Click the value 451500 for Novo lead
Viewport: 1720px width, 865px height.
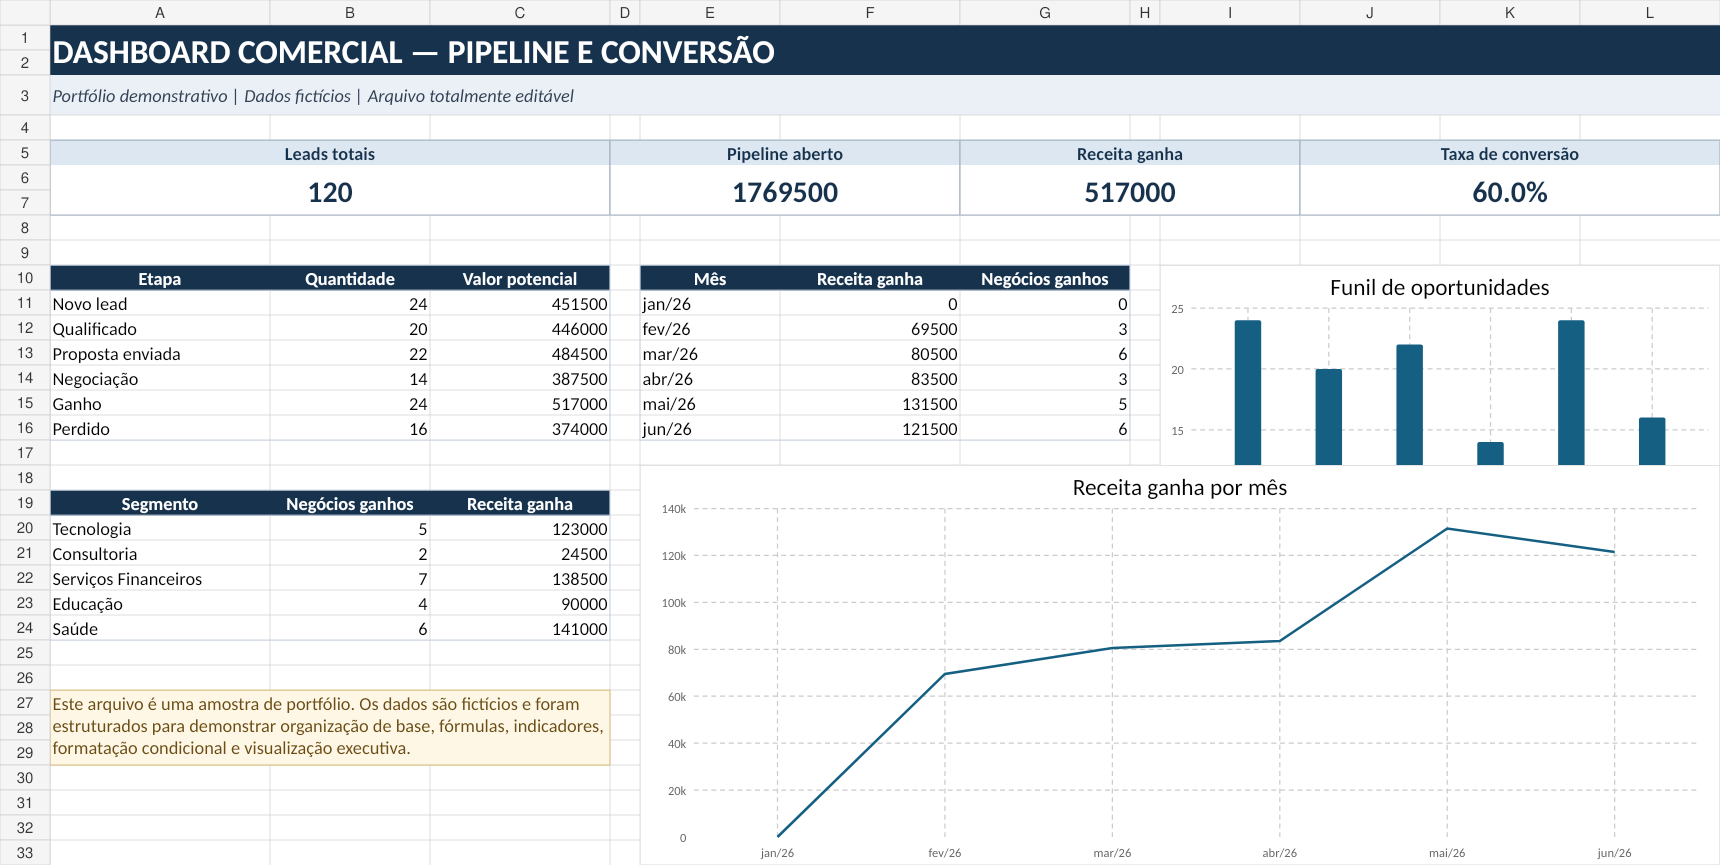tap(520, 303)
